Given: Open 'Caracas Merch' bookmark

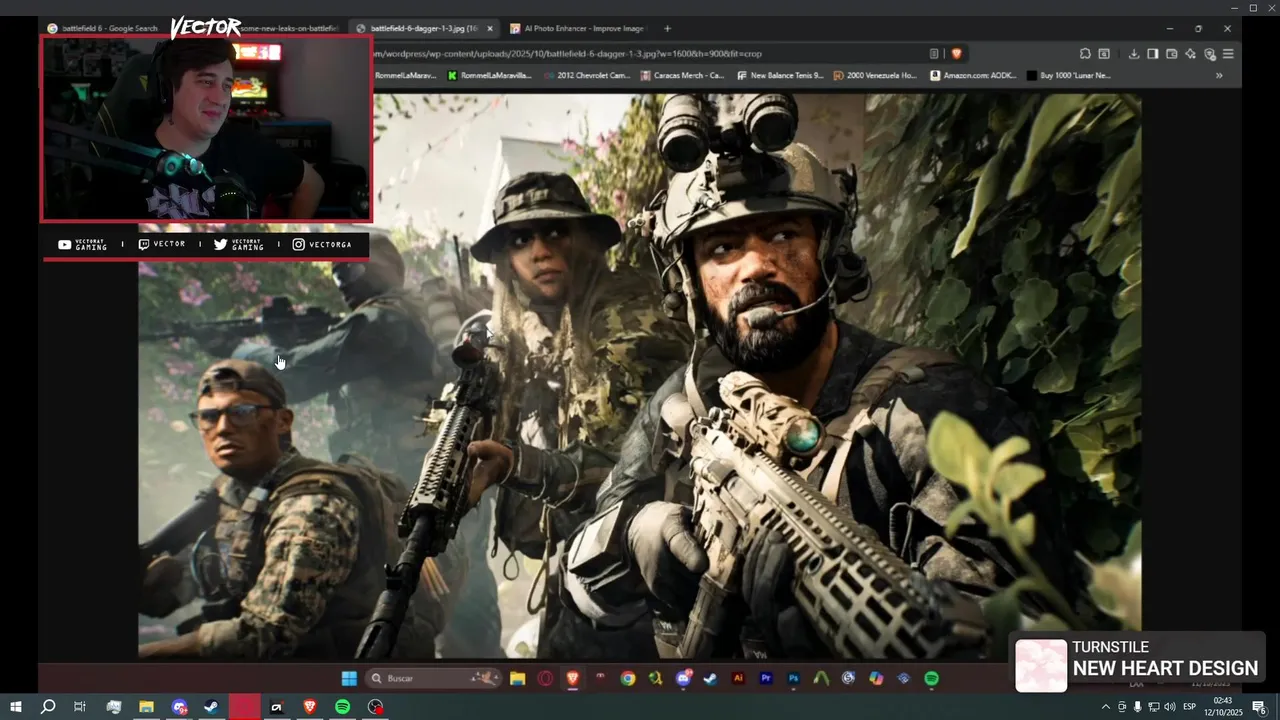Looking at the screenshot, I should tap(682, 75).
